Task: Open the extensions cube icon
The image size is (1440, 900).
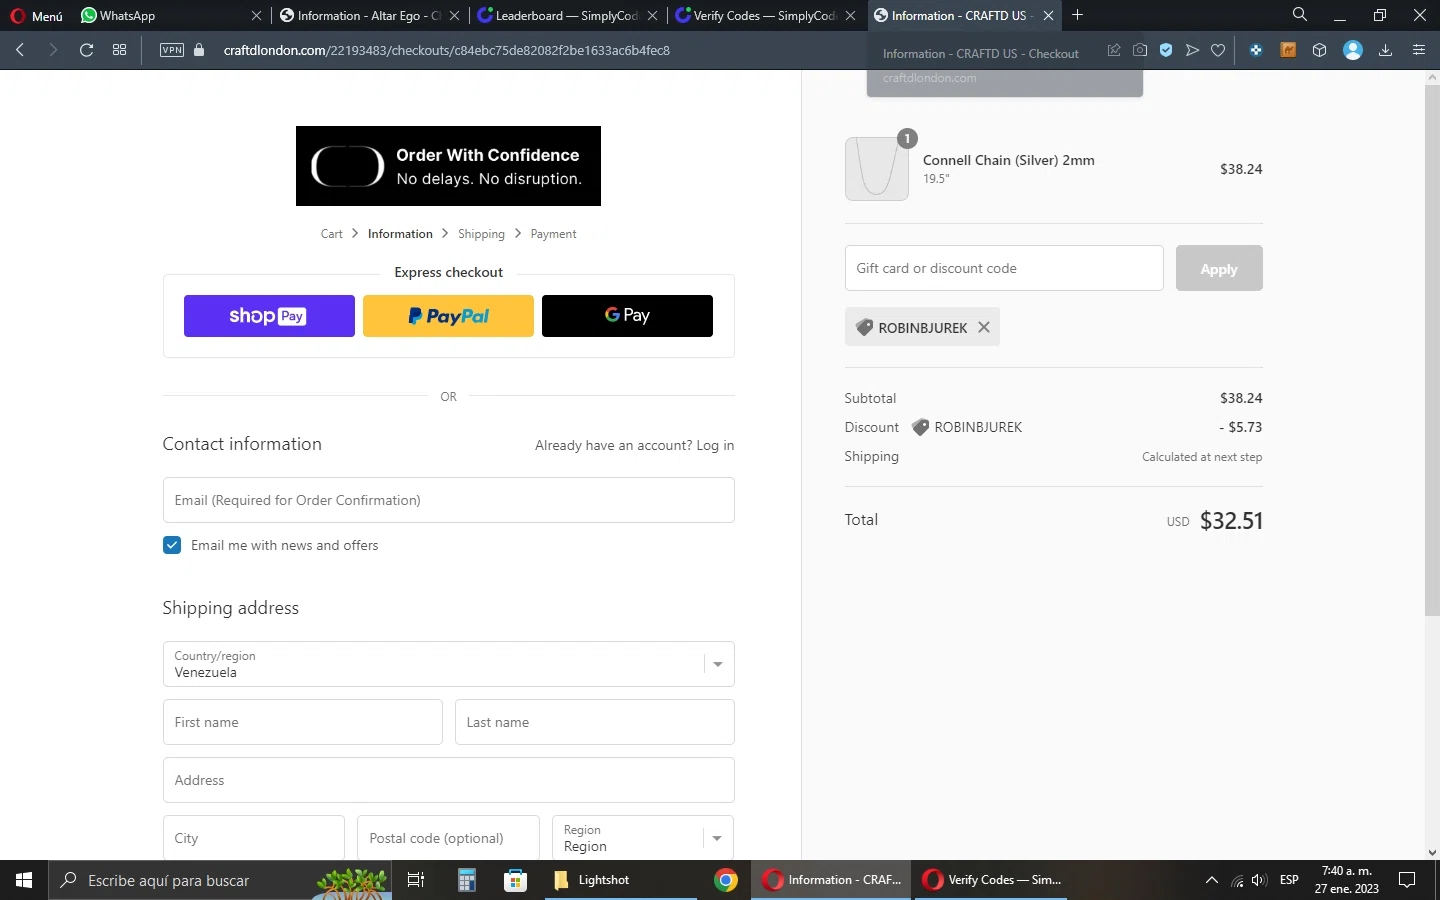Action: point(1320,50)
